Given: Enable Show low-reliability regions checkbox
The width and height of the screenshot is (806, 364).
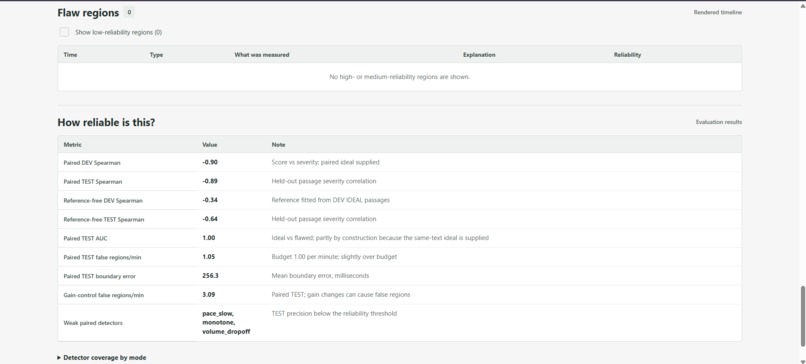Looking at the screenshot, I should click(x=64, y=32).
